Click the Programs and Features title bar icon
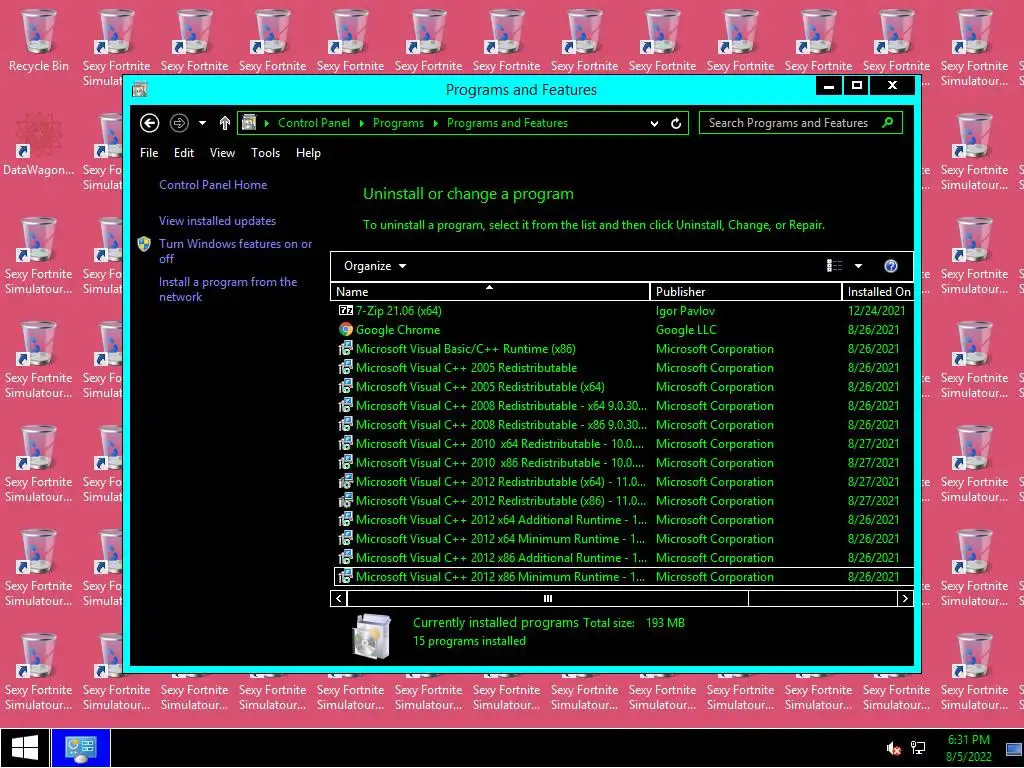Screen dimensions: 1024x768 pos(140,89)
